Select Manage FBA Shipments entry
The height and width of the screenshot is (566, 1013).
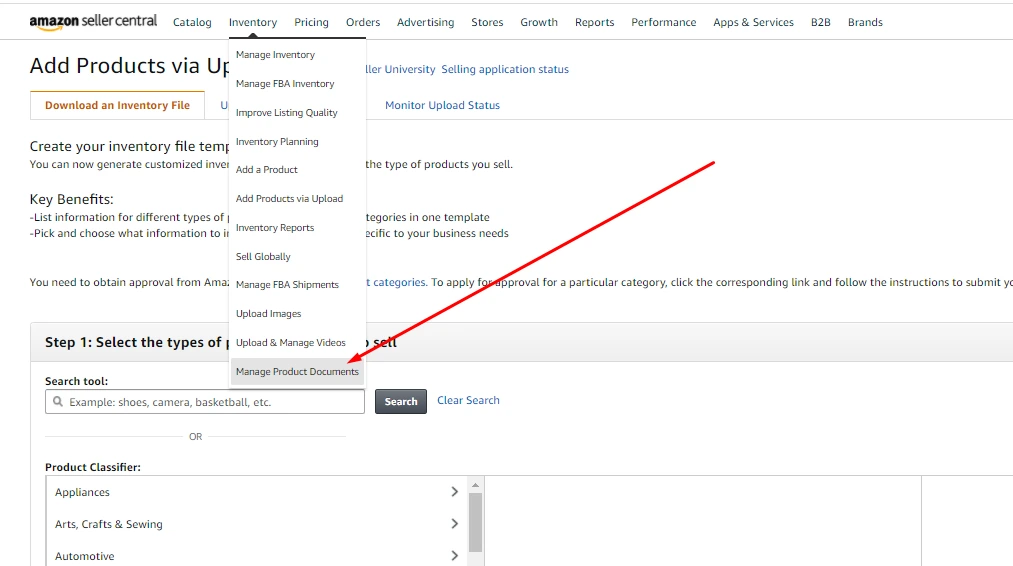(287, 285)
